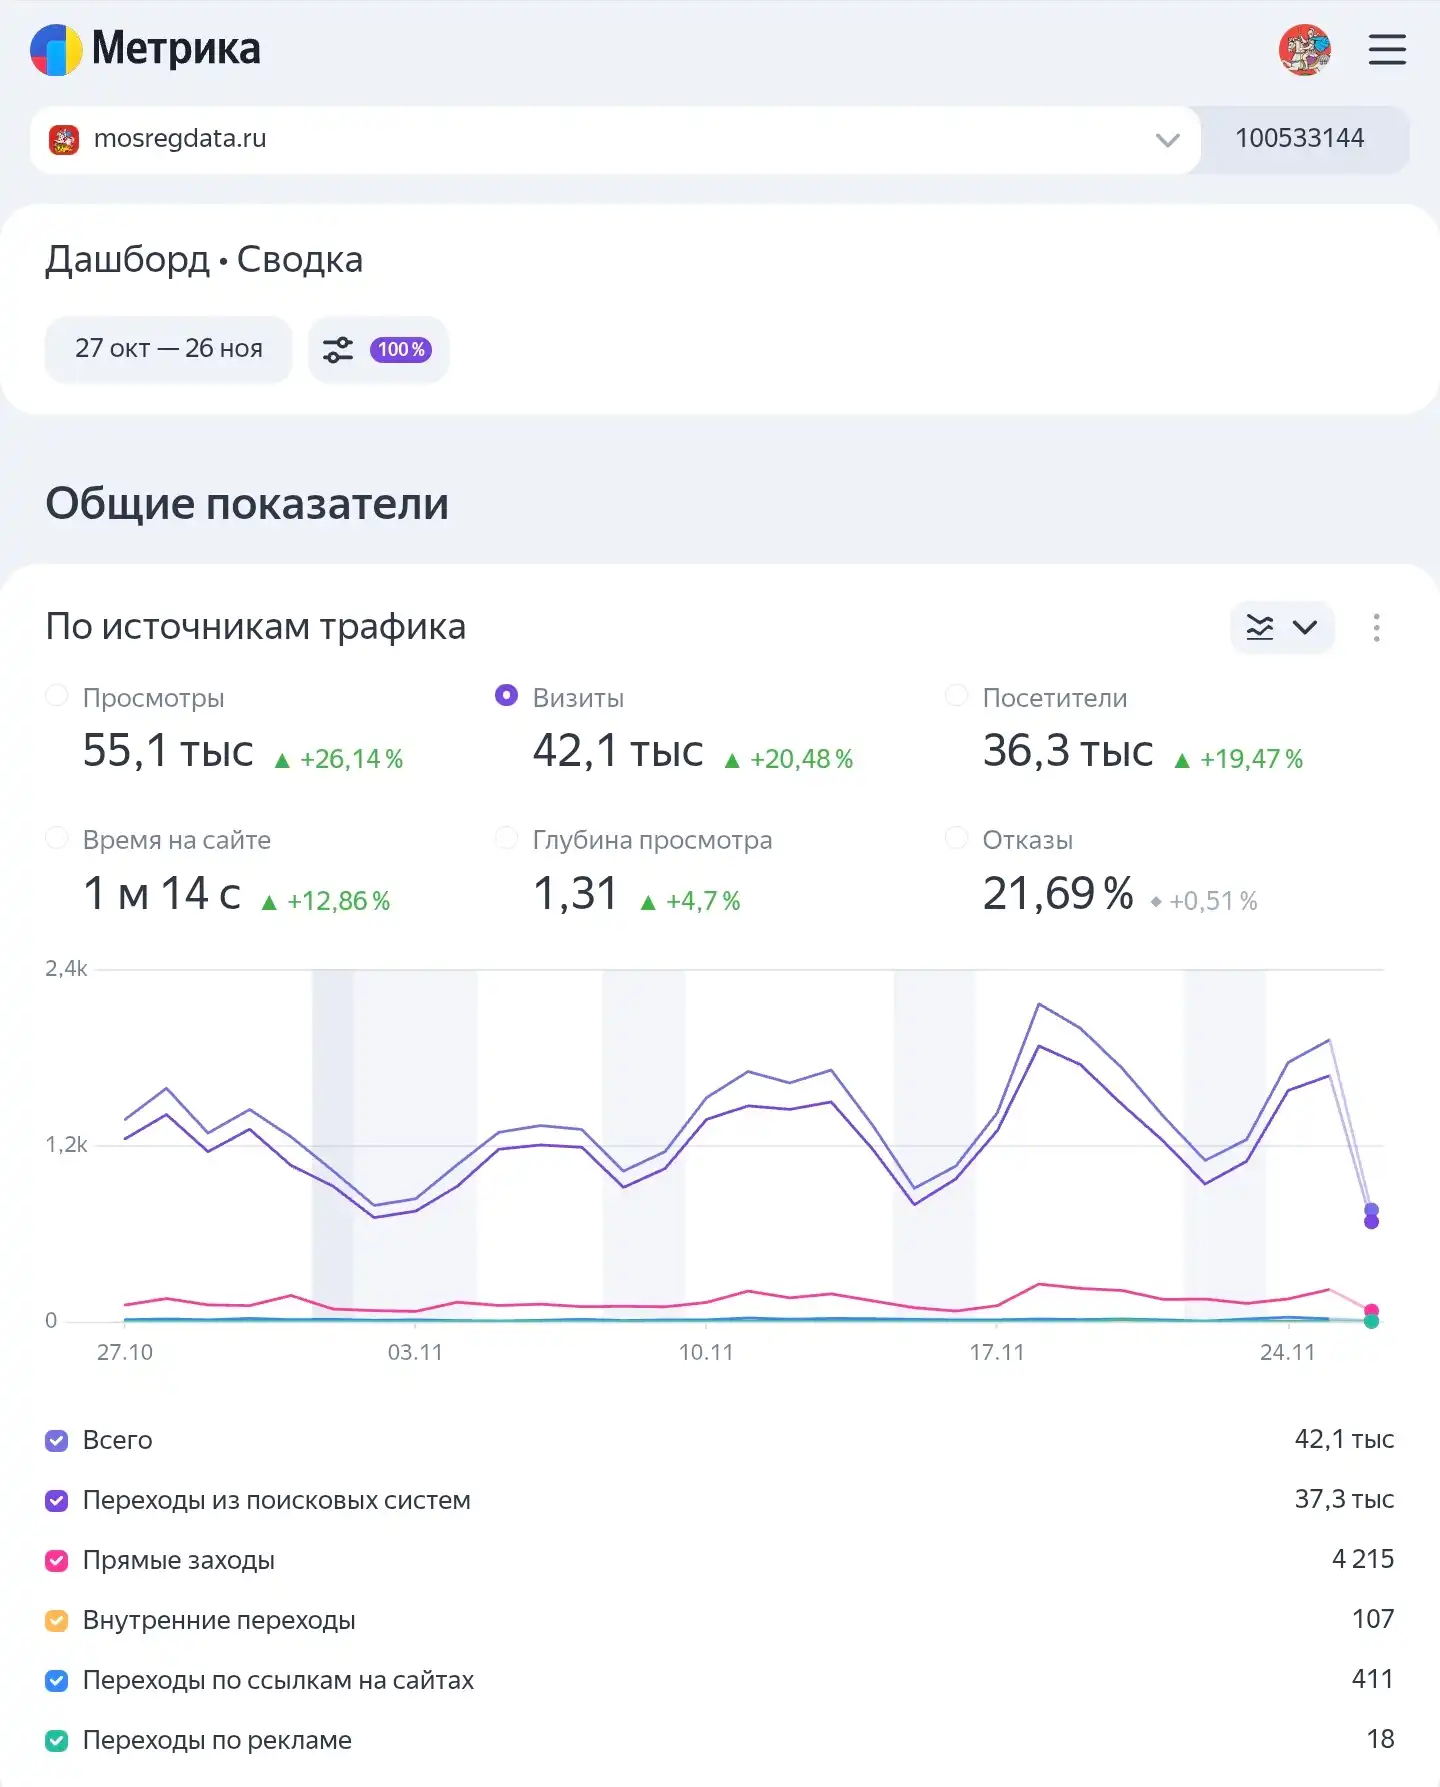Click the last data point on Всего line
Viewport: 1440px width, 1787px height.
1371,1210
